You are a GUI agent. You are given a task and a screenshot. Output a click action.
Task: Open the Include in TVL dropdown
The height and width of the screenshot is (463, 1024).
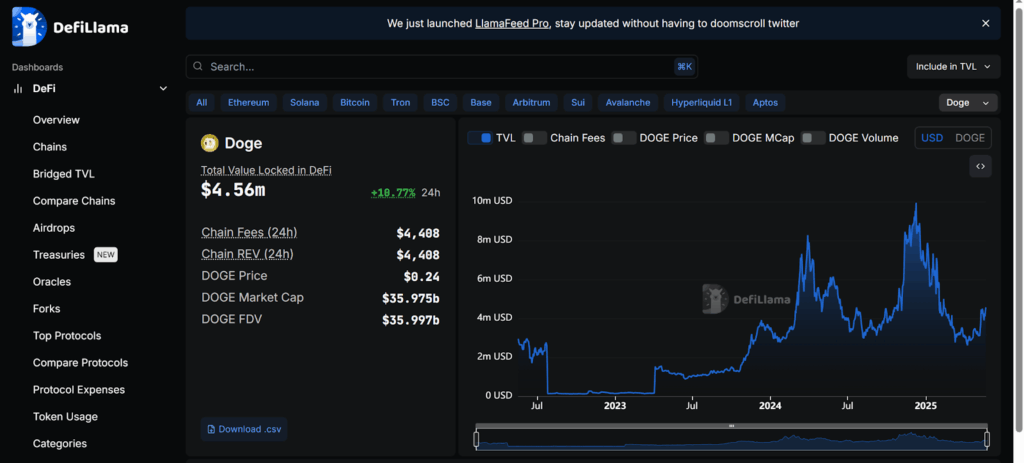pyautogui.click(x=953, y=67)
